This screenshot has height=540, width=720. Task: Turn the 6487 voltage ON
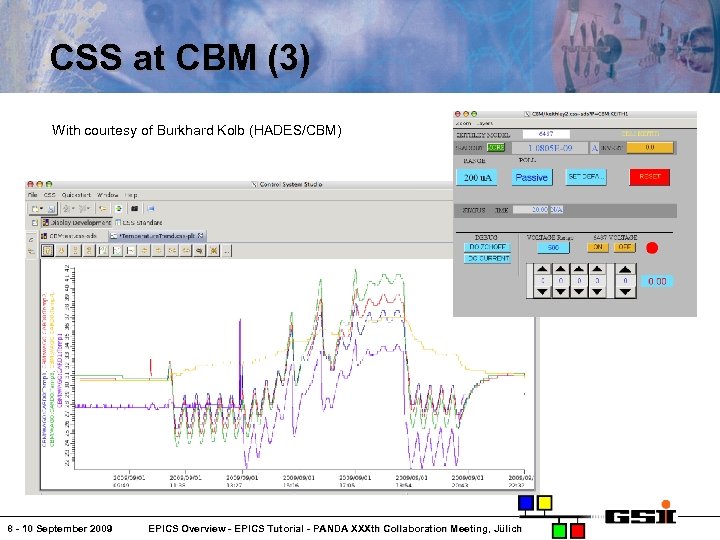pyautogui.click(x=598, y=247)
